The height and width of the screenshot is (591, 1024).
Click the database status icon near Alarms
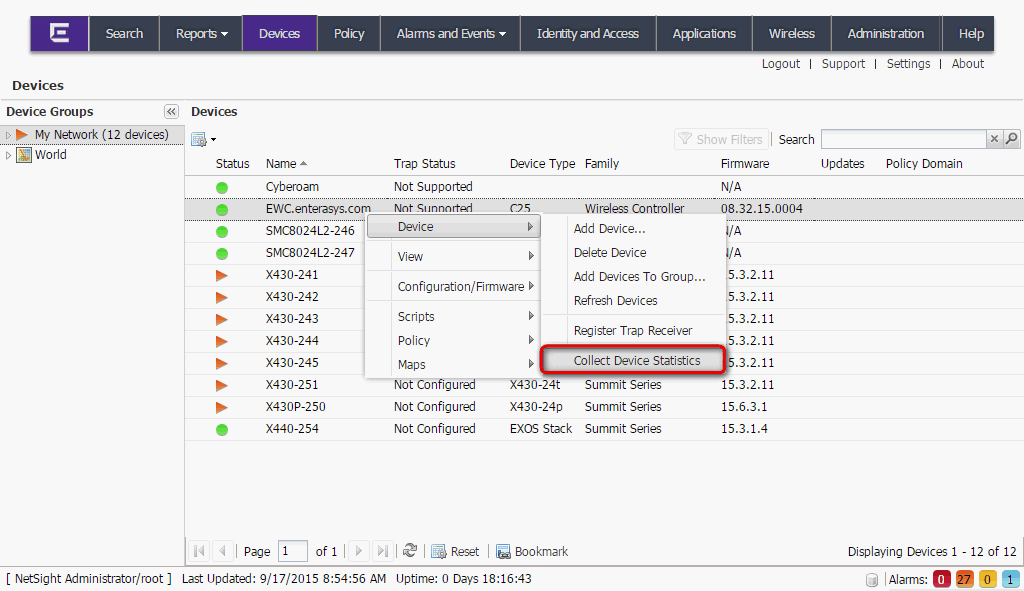tap(871, 579)
